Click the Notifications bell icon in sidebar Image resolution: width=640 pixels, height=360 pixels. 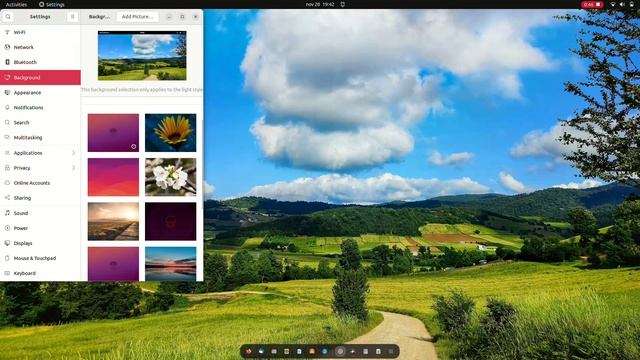pos(7,108)
